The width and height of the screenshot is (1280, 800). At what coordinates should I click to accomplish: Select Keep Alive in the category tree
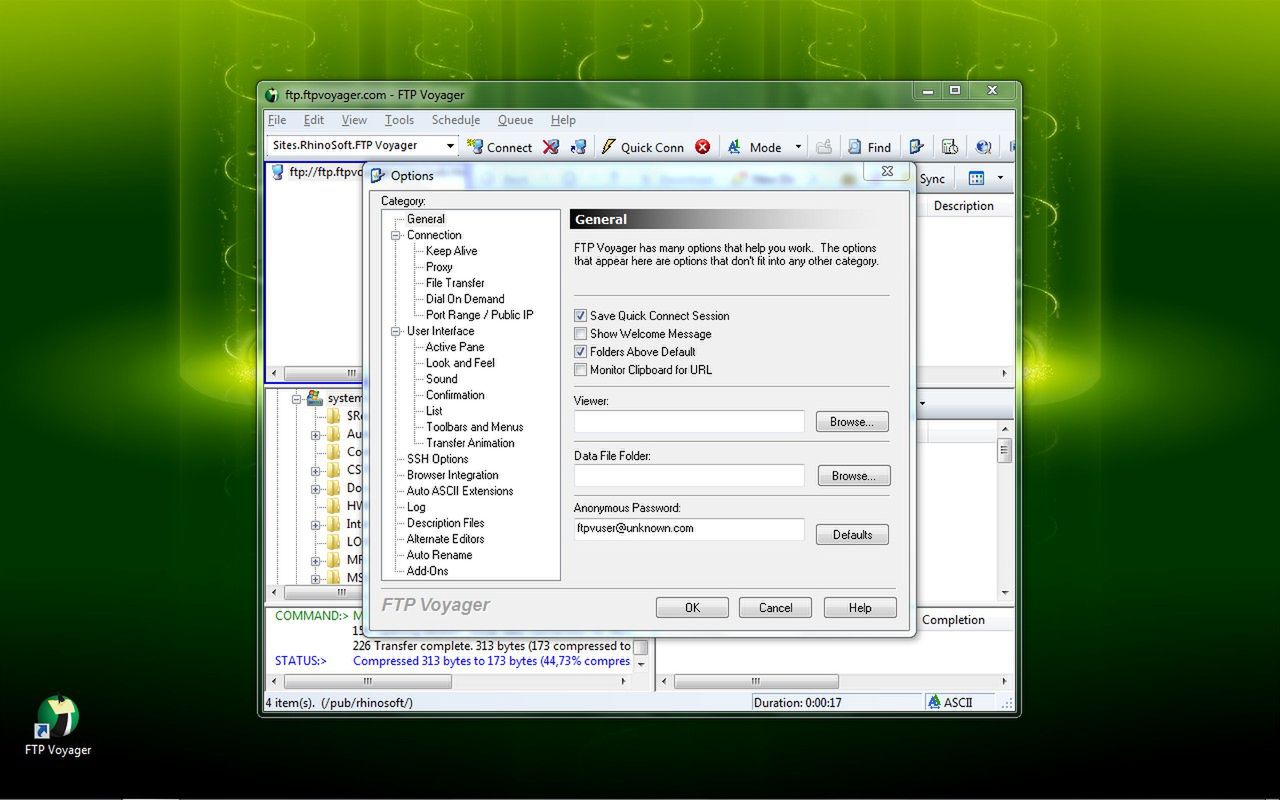pyautogui.click(x=451, y=251)
